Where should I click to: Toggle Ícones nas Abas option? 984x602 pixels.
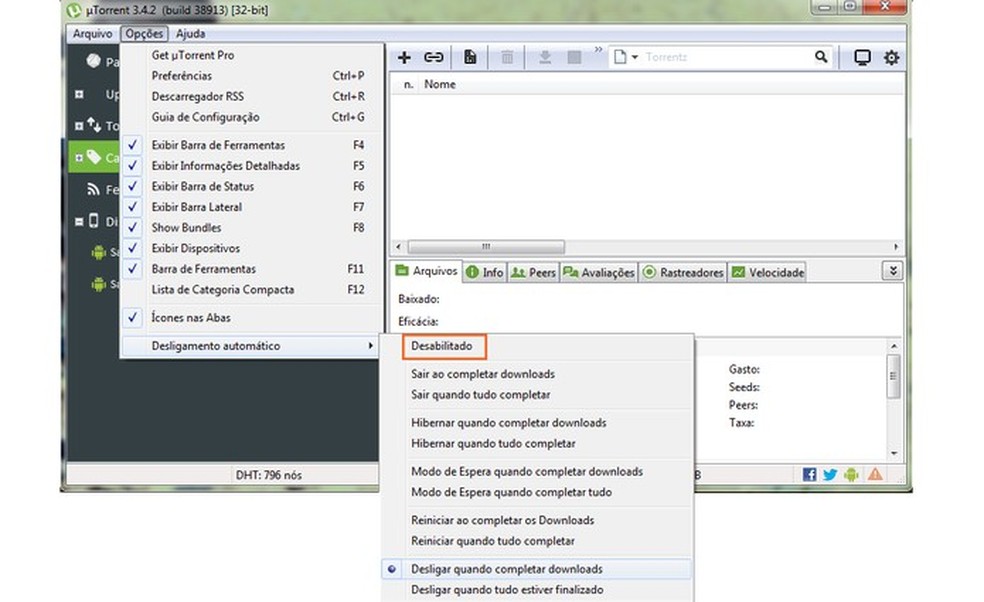coord(251,318)
